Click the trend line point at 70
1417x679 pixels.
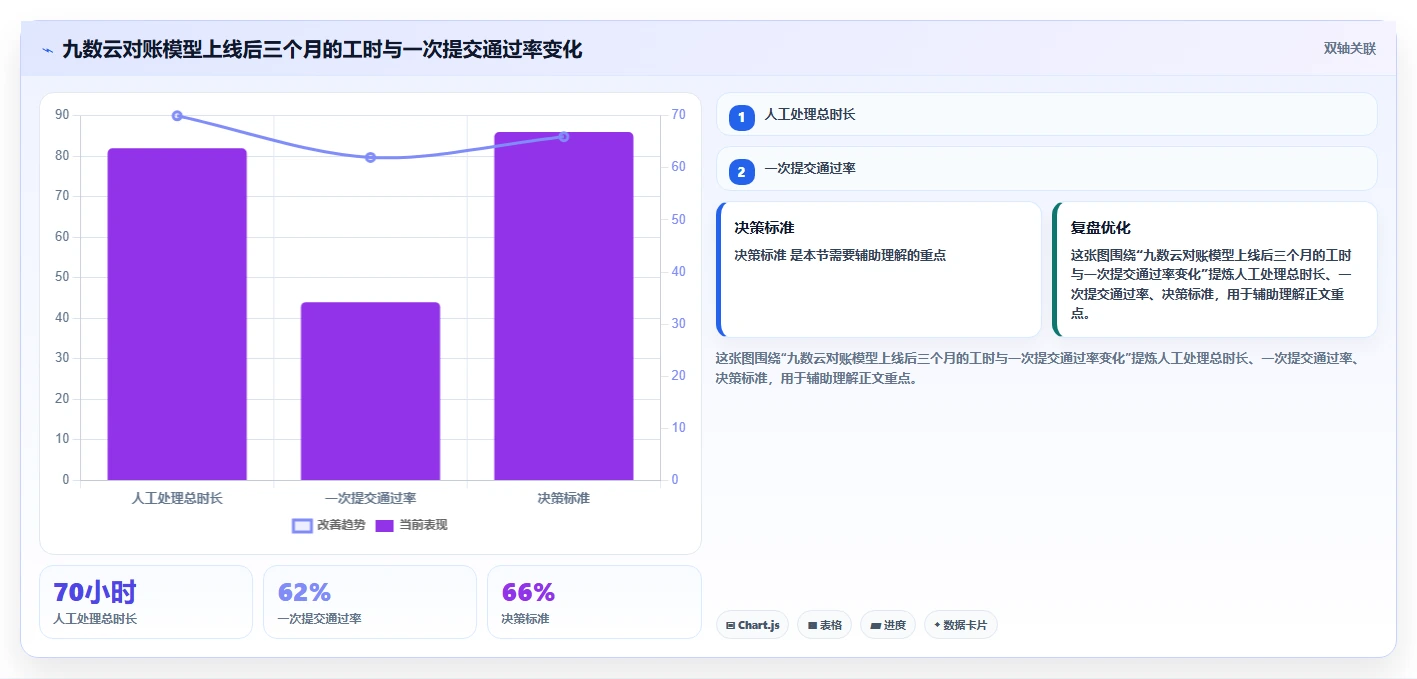pyautogui.click(x=177, y=116)
